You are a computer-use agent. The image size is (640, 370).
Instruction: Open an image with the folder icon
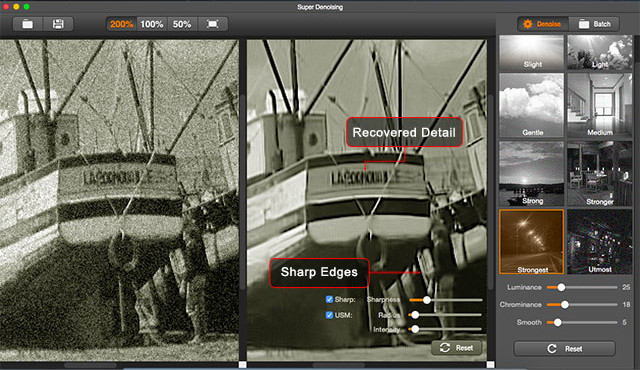point(28,24)
